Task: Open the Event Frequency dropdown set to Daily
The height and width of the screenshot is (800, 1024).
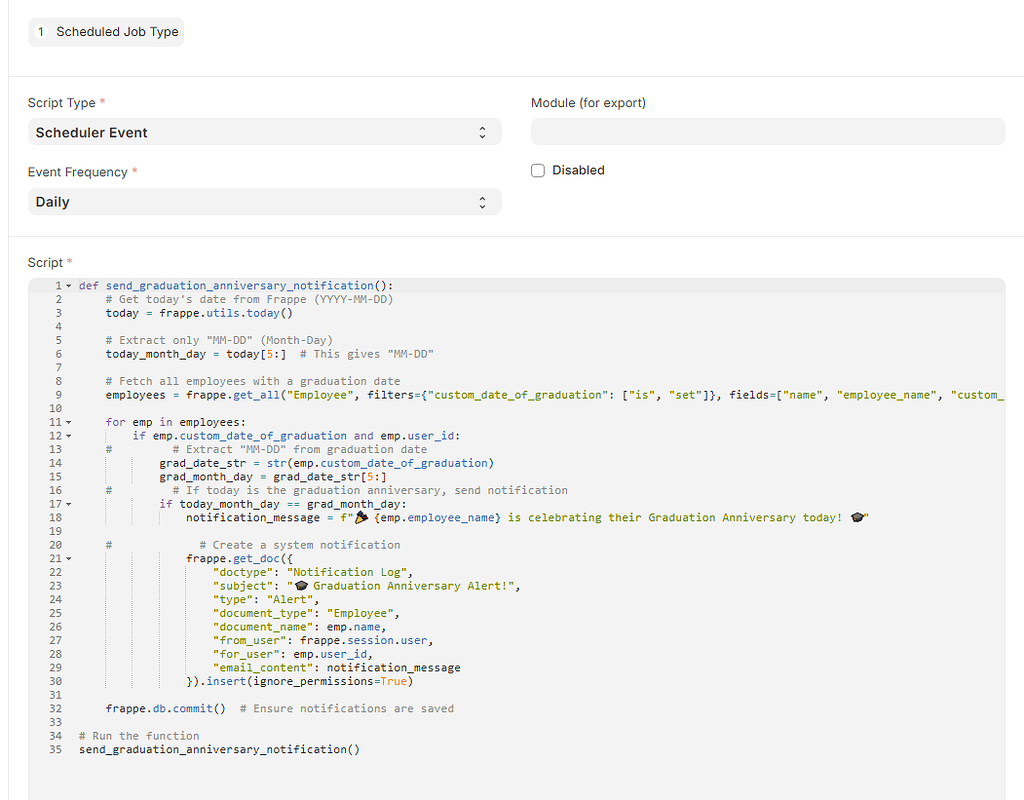Action: point(264,202)
